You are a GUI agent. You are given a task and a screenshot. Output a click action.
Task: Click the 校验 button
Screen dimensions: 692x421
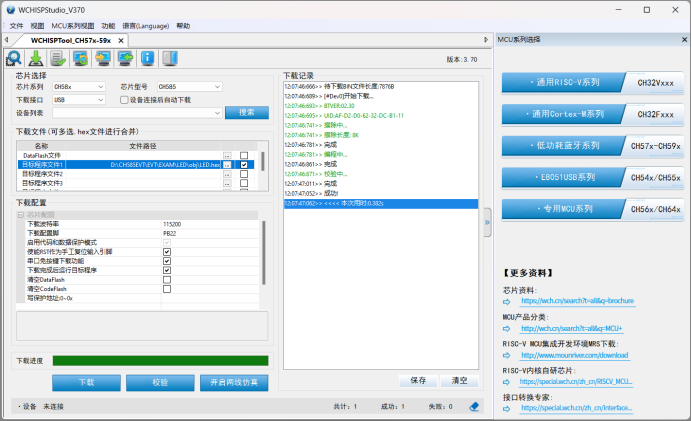(160, 383)
